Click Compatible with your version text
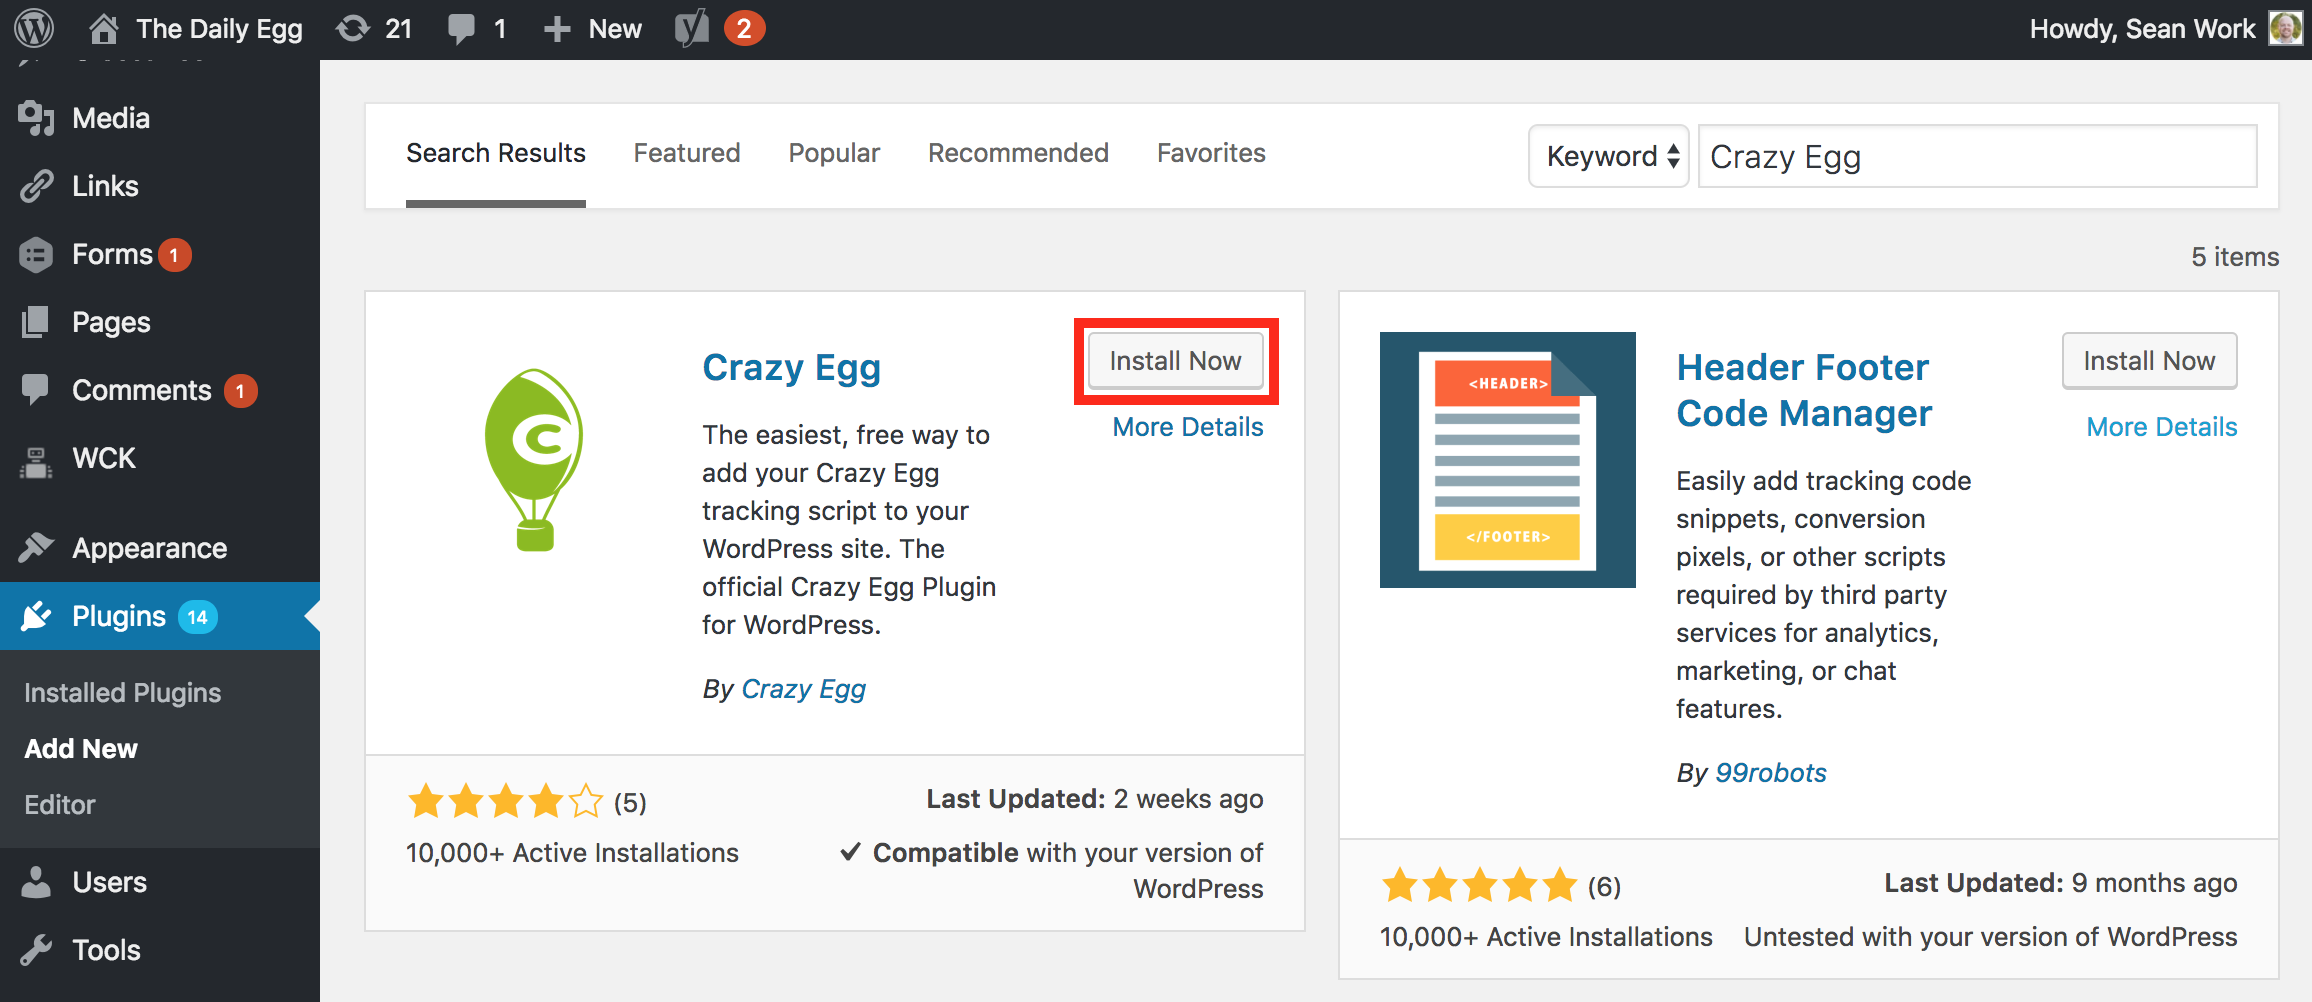 1052,870
